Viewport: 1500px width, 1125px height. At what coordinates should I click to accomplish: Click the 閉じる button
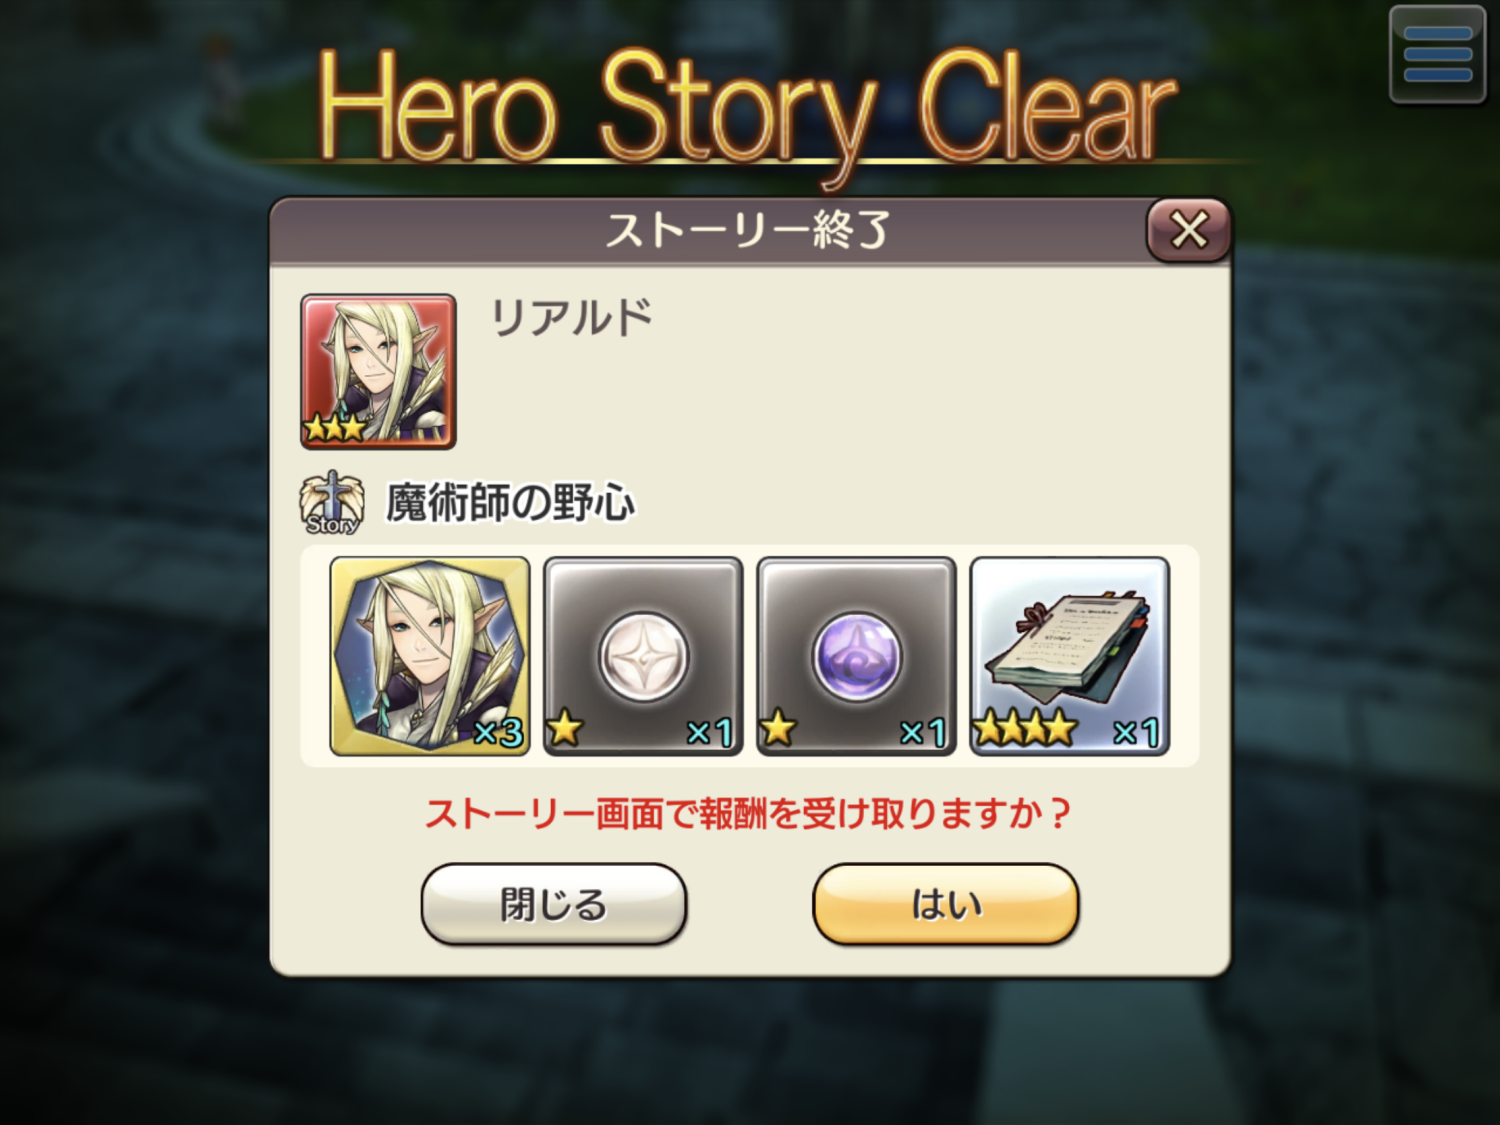(554, 904)
